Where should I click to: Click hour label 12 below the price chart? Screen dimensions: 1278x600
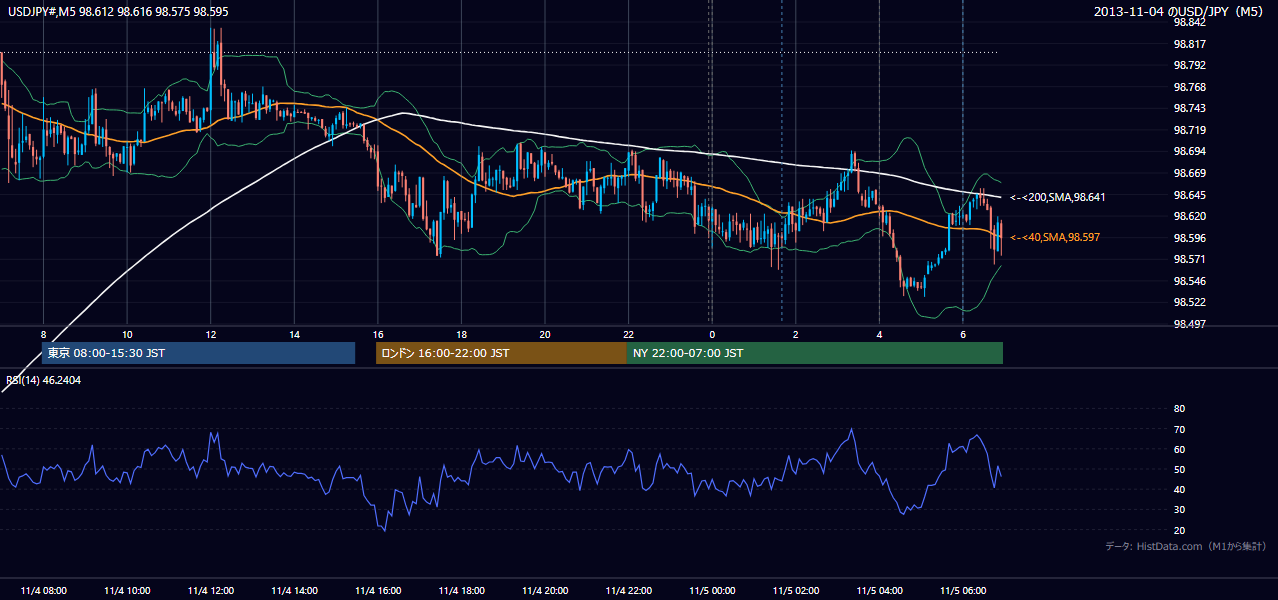click(x=210, y=334)
